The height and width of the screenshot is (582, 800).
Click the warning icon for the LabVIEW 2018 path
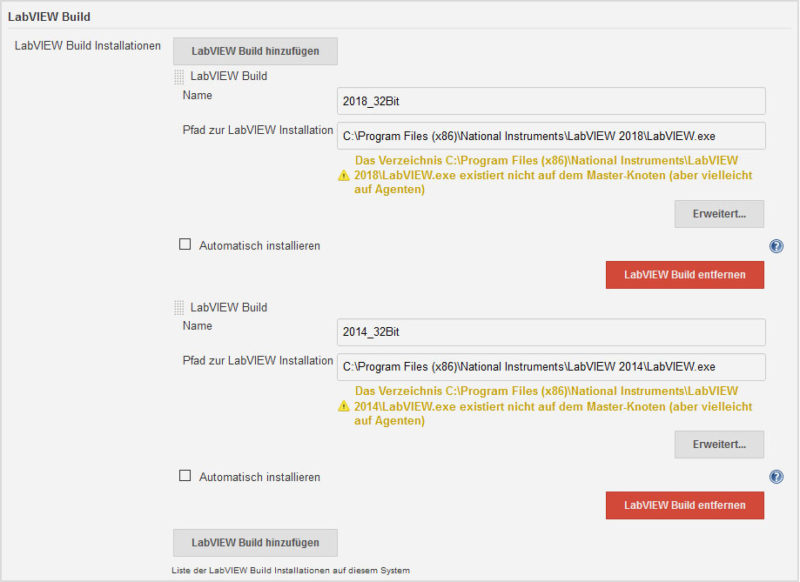[344, 175]
